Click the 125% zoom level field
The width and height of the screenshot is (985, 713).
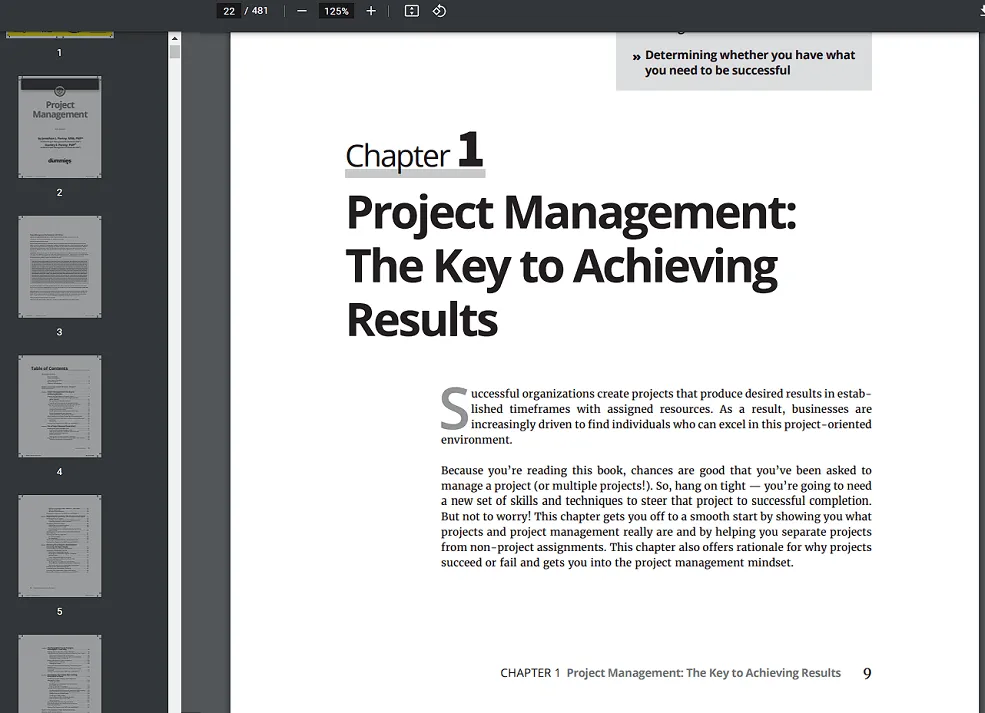coord(336,11)
